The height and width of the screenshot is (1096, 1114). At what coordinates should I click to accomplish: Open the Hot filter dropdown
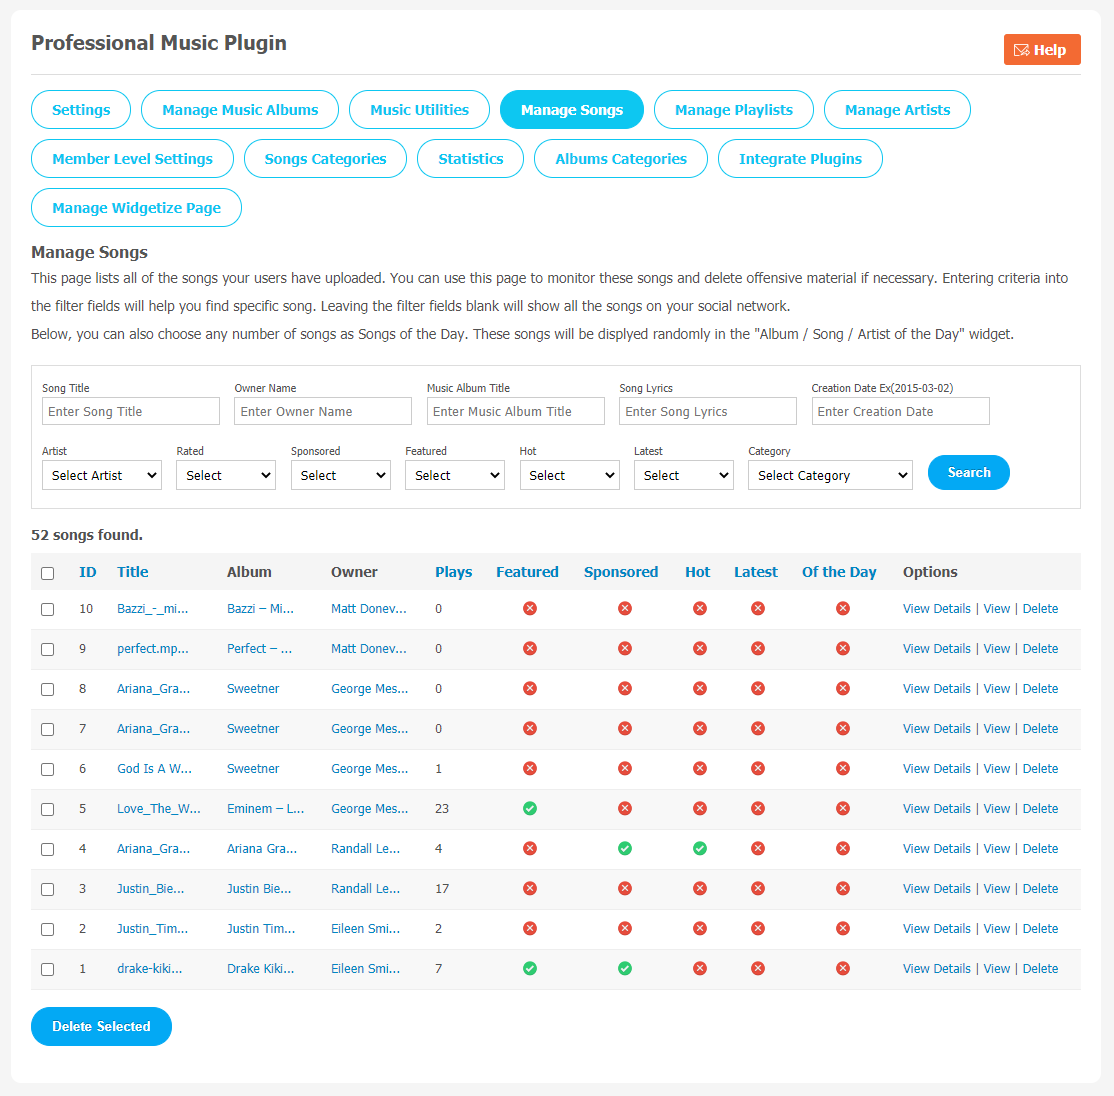569,475
